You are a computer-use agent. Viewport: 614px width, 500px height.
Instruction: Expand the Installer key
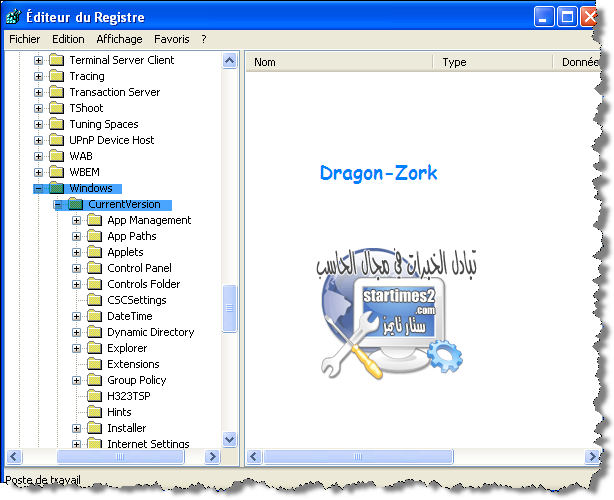(76, 428)
